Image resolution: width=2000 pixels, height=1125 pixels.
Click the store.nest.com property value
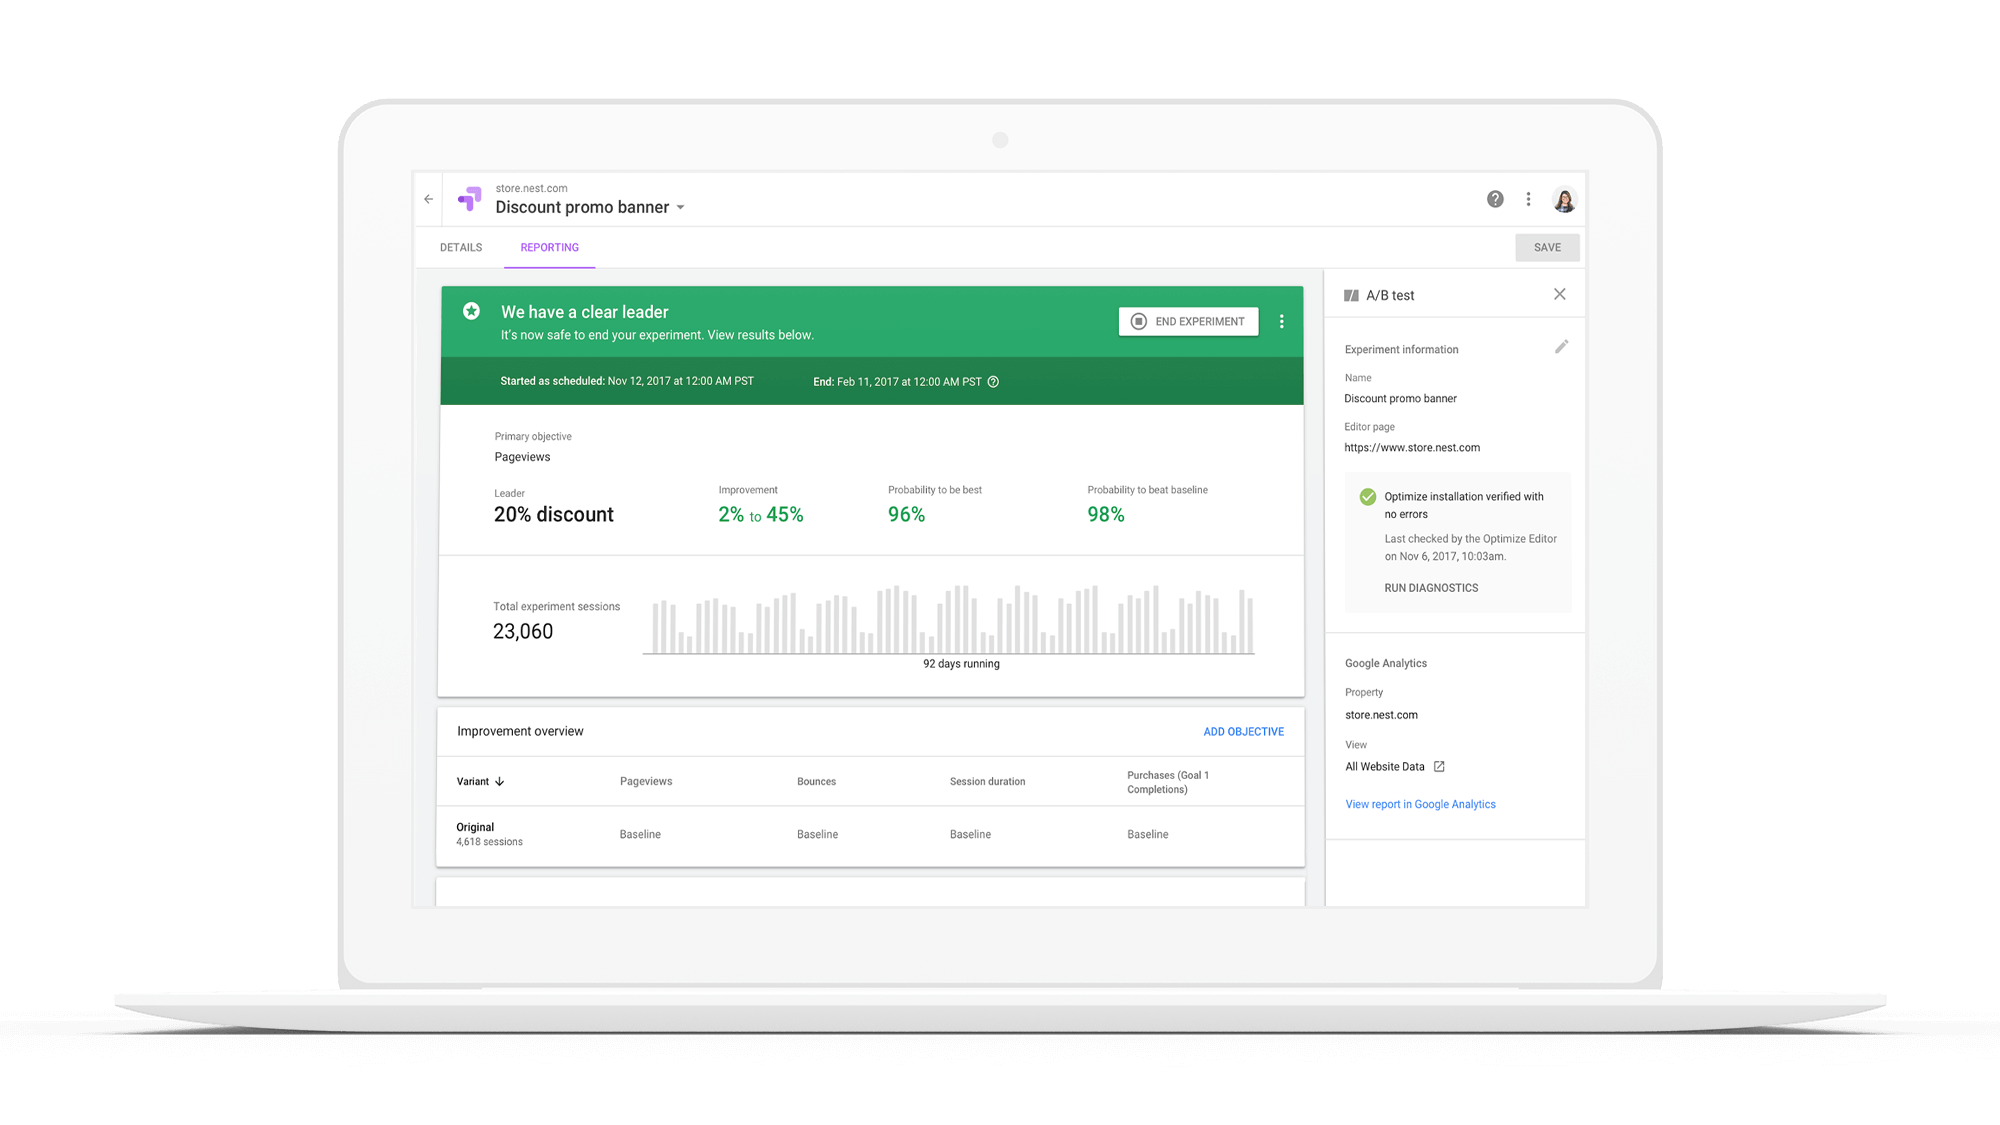click(x=1381, y=715)
